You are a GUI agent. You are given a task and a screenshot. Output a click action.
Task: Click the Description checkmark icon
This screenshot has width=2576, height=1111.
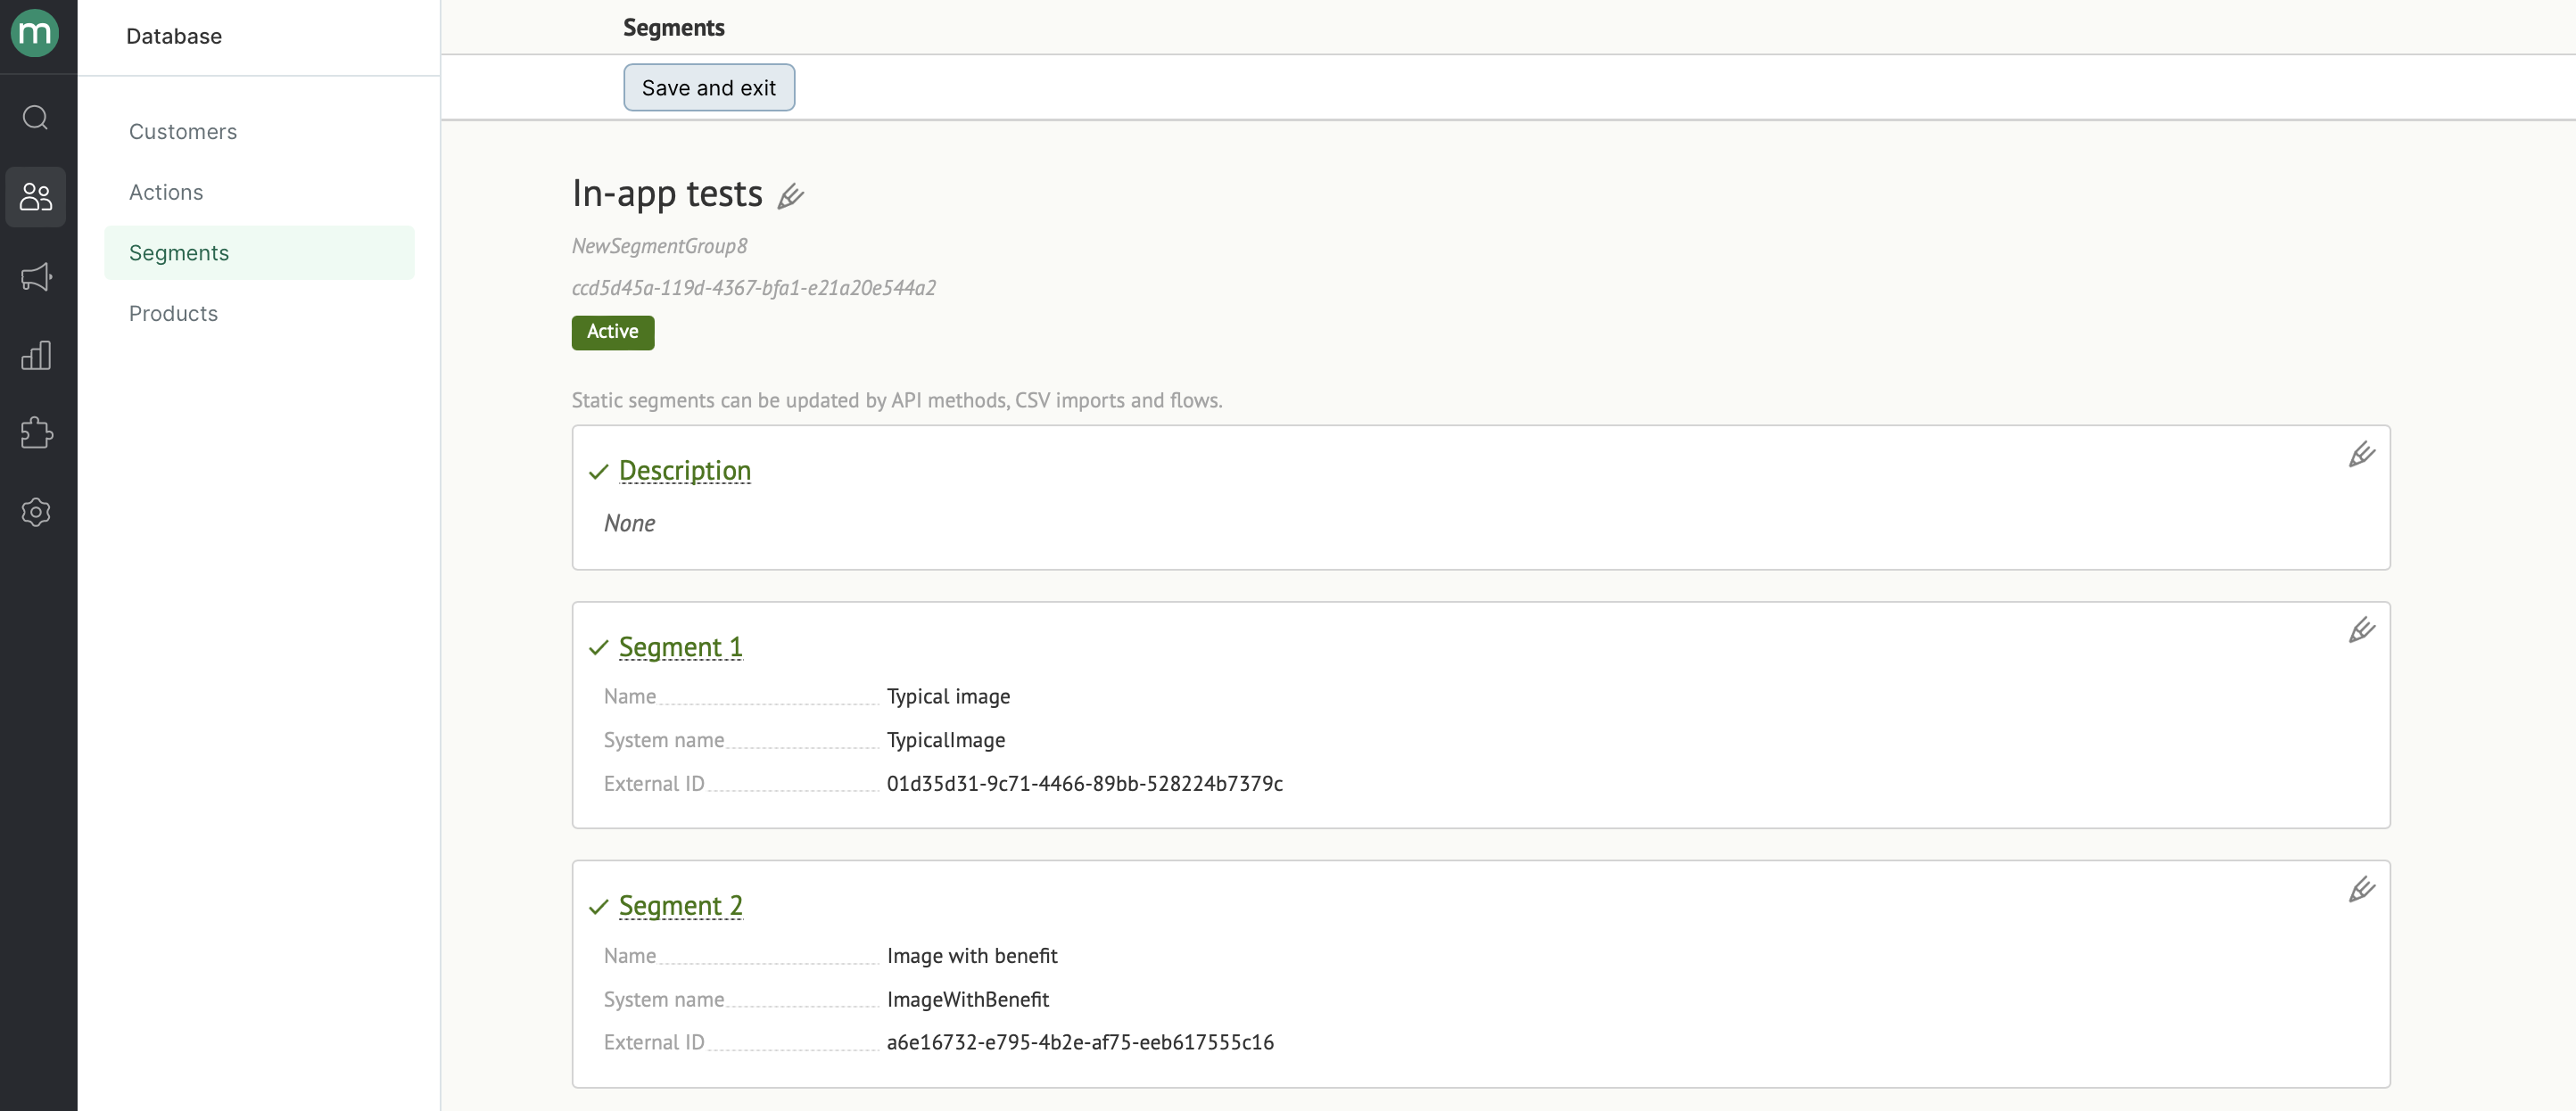click(x=598, y=472)
